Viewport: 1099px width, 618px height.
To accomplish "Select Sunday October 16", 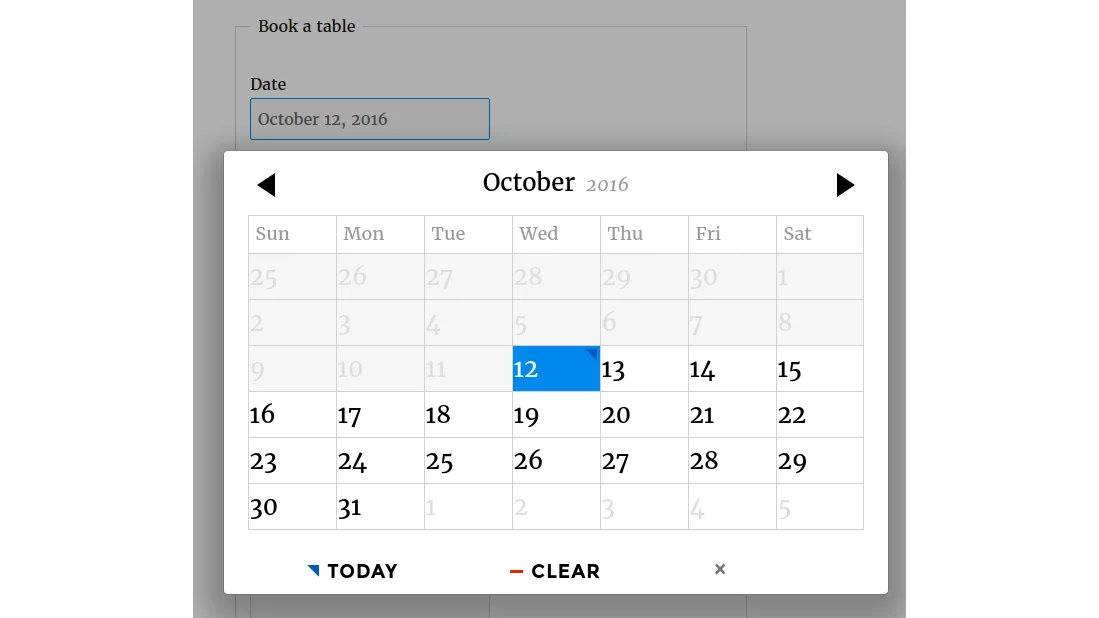I will 292,415.
